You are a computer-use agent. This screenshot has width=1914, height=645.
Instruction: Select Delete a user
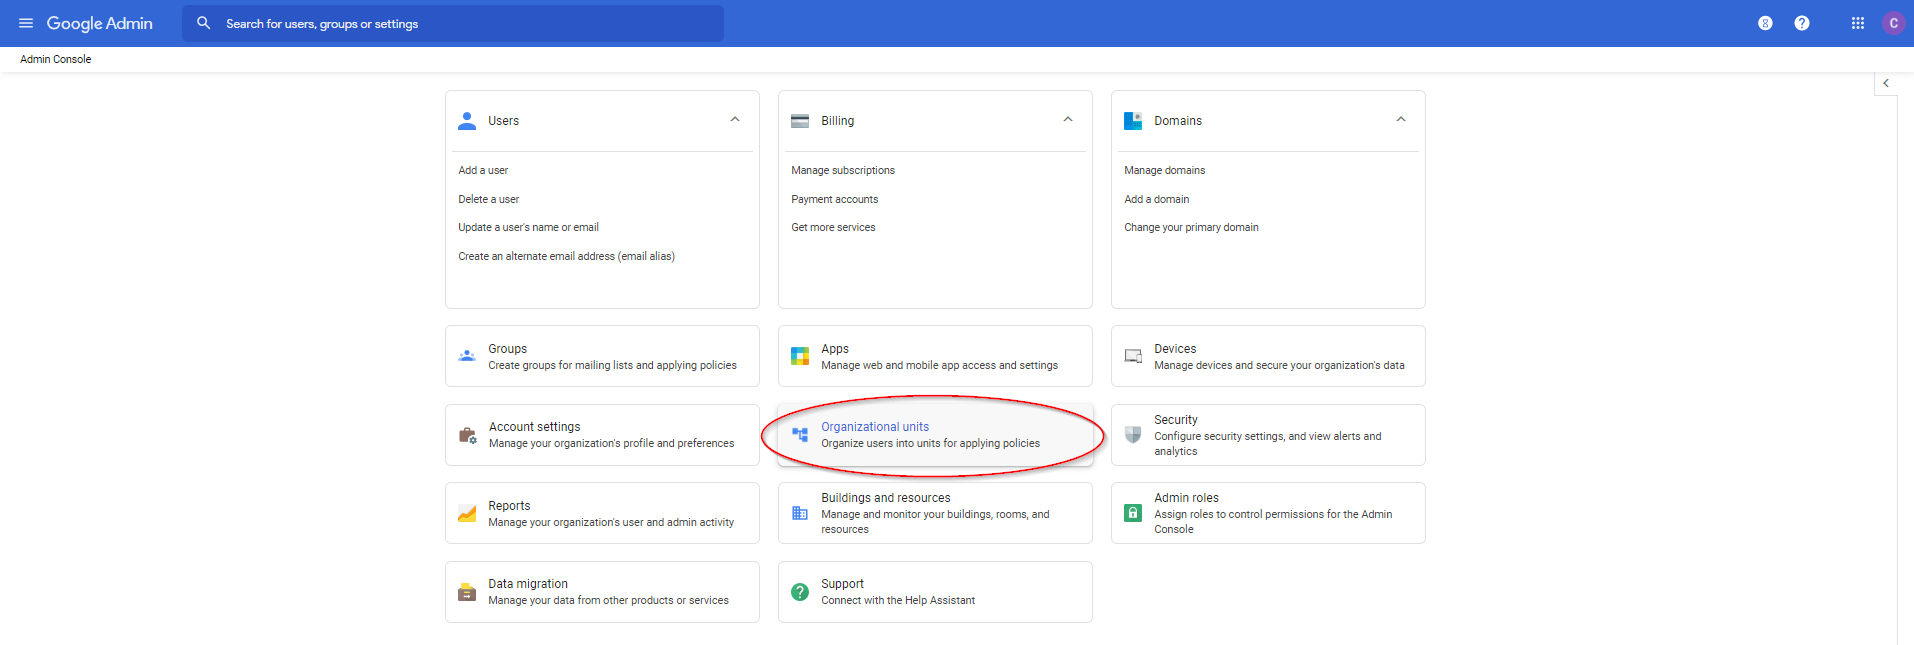click(x=489, y=199)
